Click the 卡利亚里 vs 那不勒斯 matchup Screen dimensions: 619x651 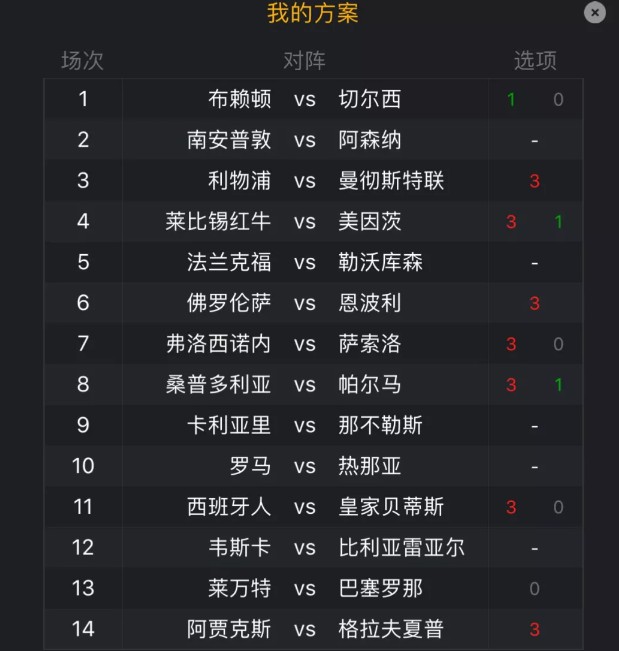click(x=305, y=426)
